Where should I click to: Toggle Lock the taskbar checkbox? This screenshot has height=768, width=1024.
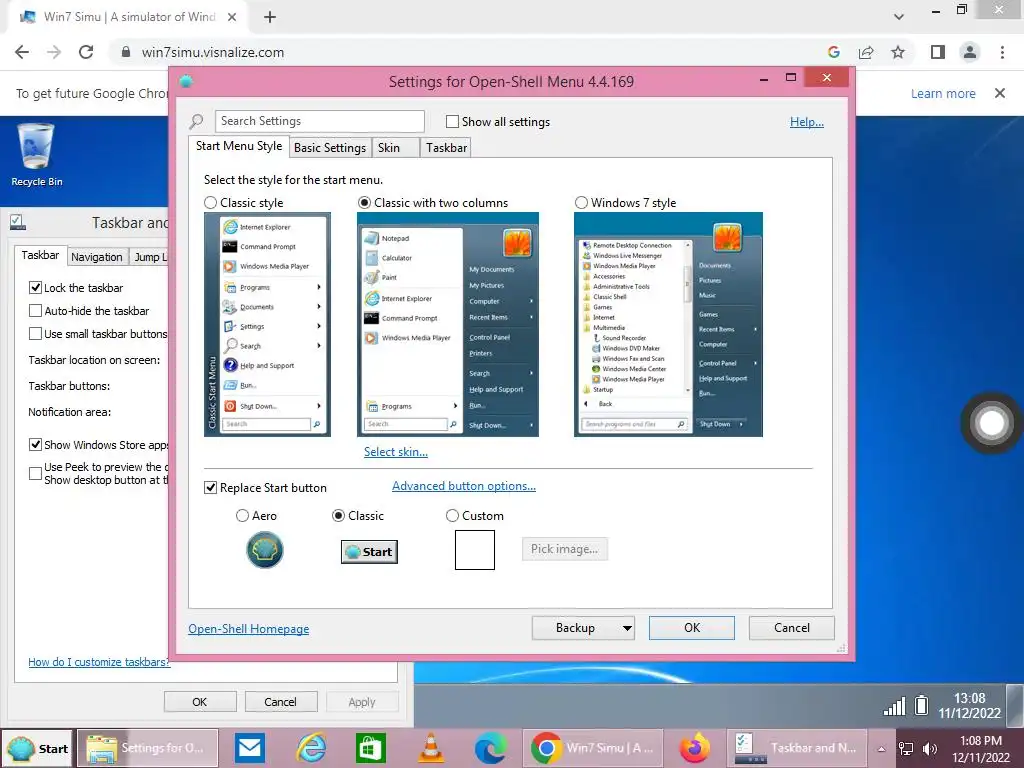[35, 288]
